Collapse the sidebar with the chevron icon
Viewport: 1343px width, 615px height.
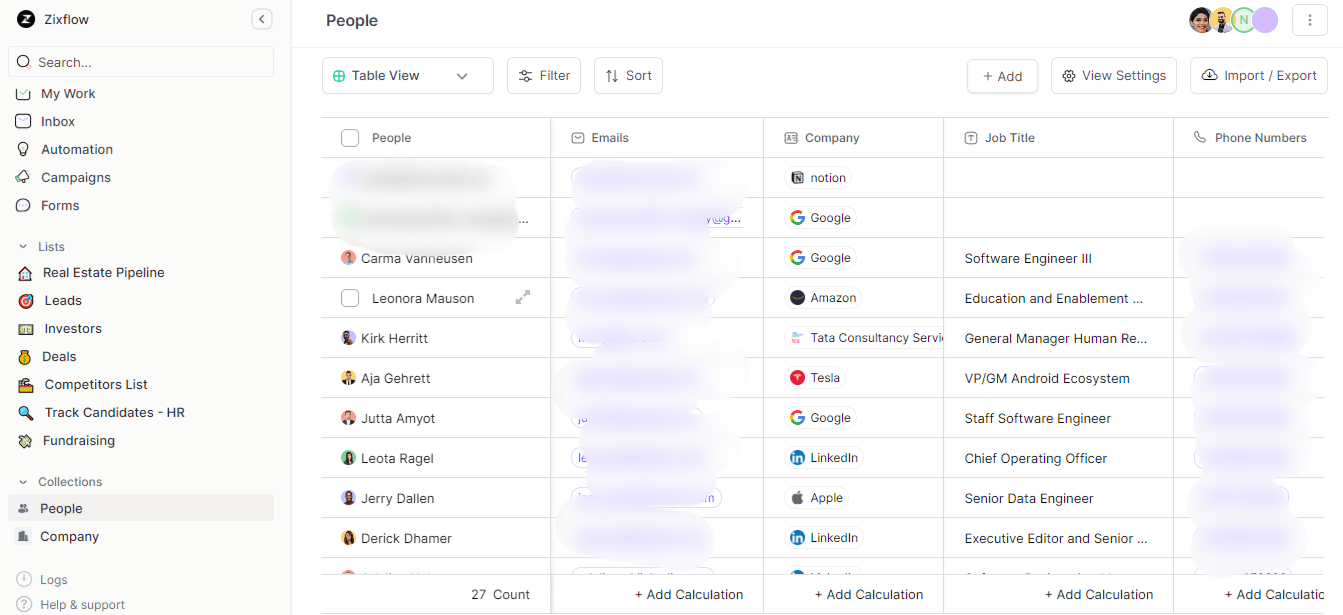point(262,19)
